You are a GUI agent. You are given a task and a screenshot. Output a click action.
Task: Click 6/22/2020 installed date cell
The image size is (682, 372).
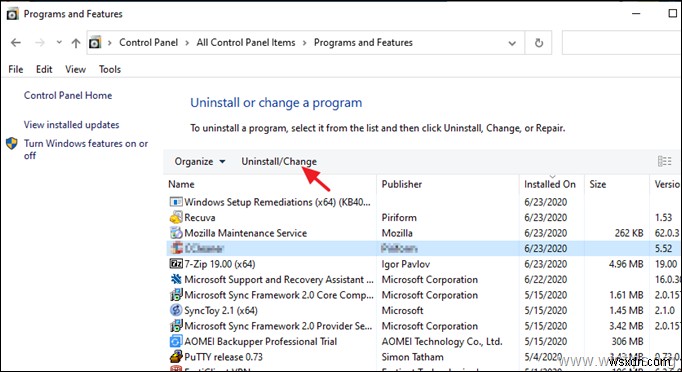(x=545, y=279)
